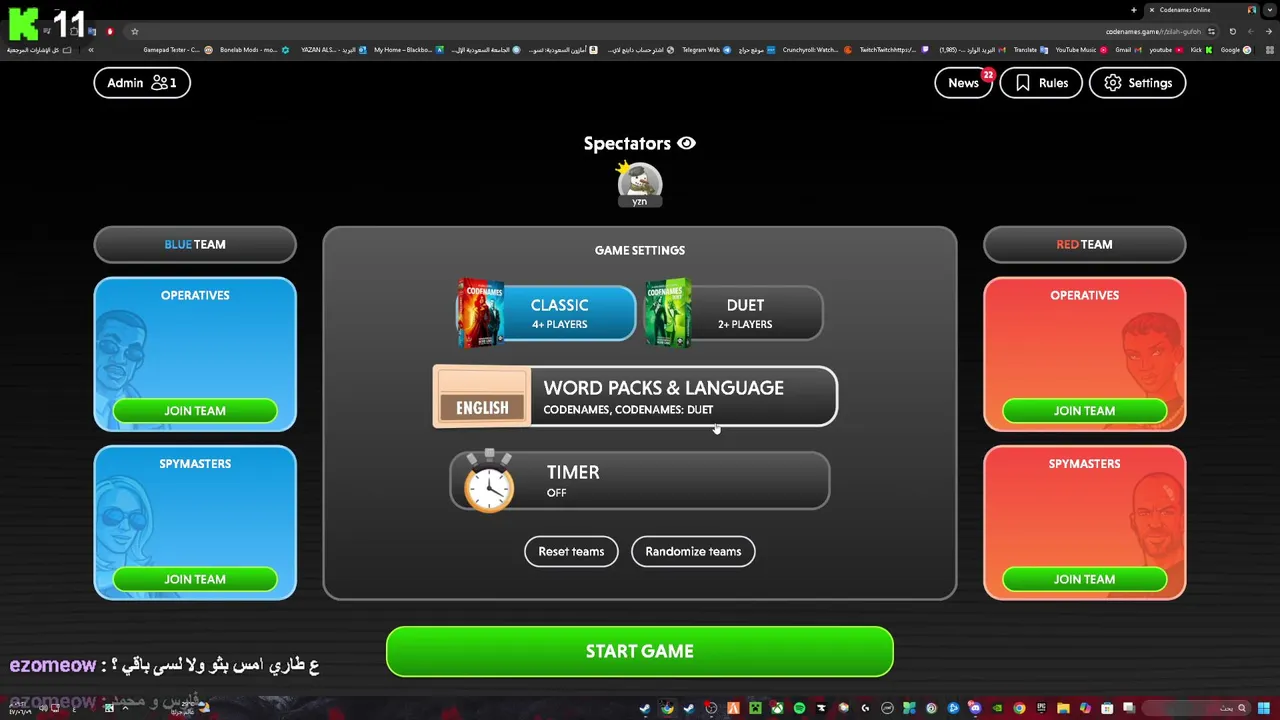The height and width of the screenshot is (720, 1280).
Task: Open Task View from the taskbar
Action: (x=1129, y=708)
